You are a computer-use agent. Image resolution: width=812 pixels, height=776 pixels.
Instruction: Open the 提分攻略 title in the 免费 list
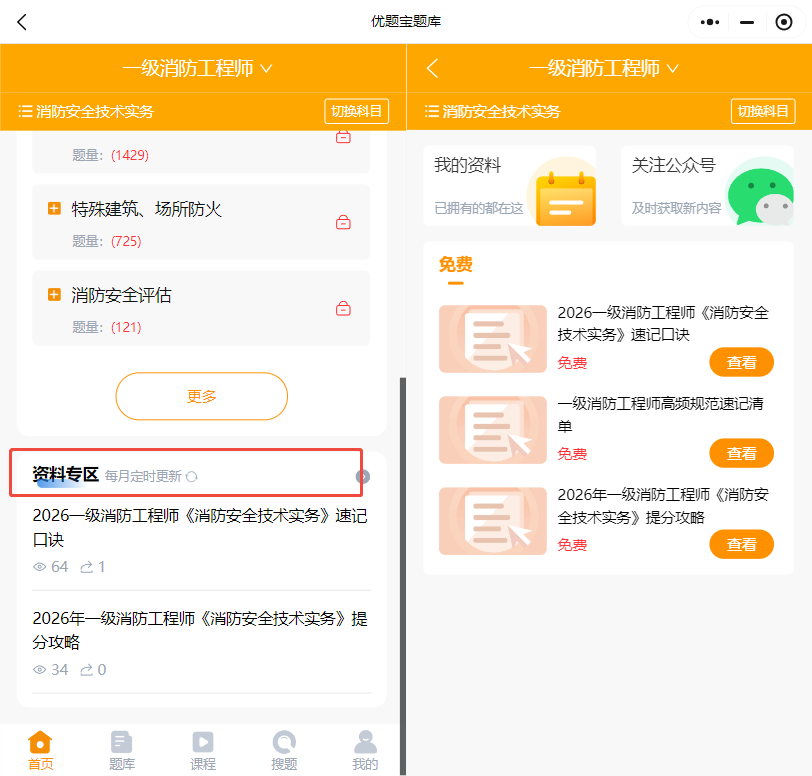663,506
